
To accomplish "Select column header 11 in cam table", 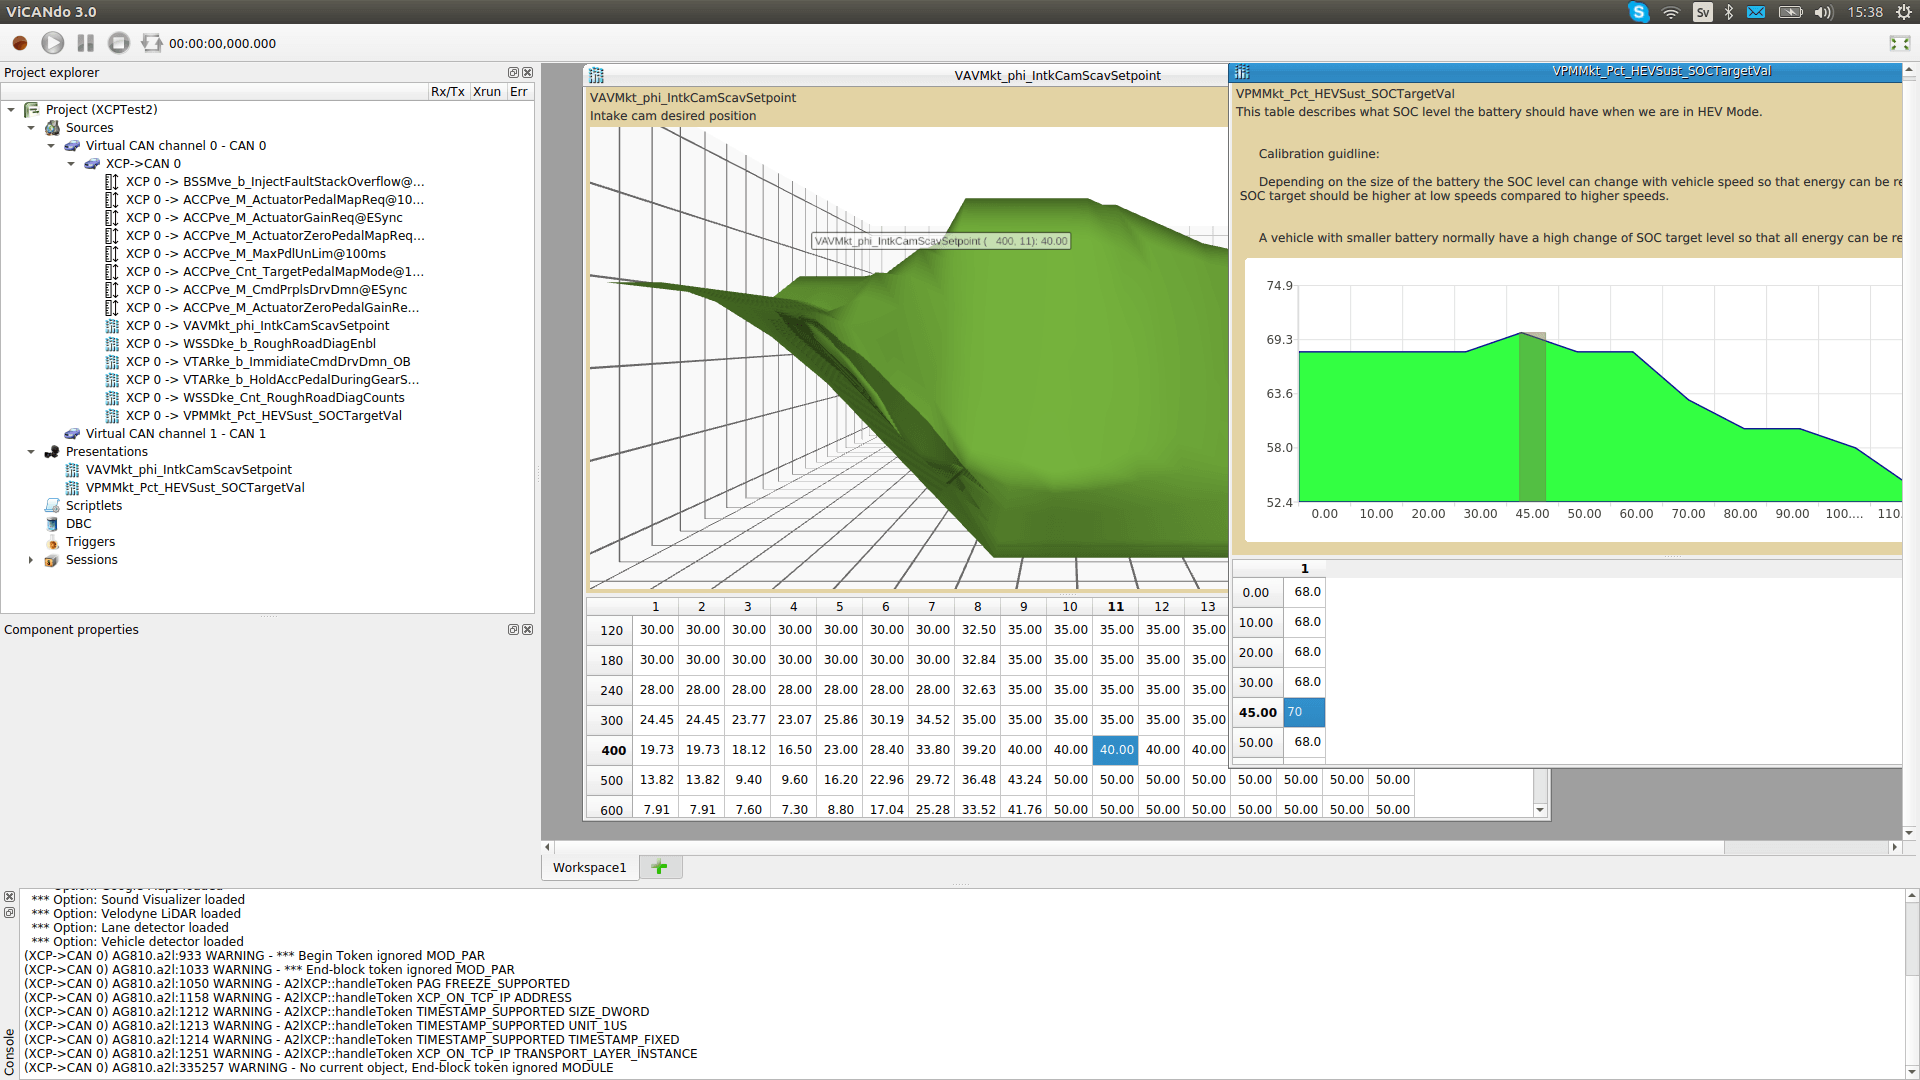I will pos(1116,606).
